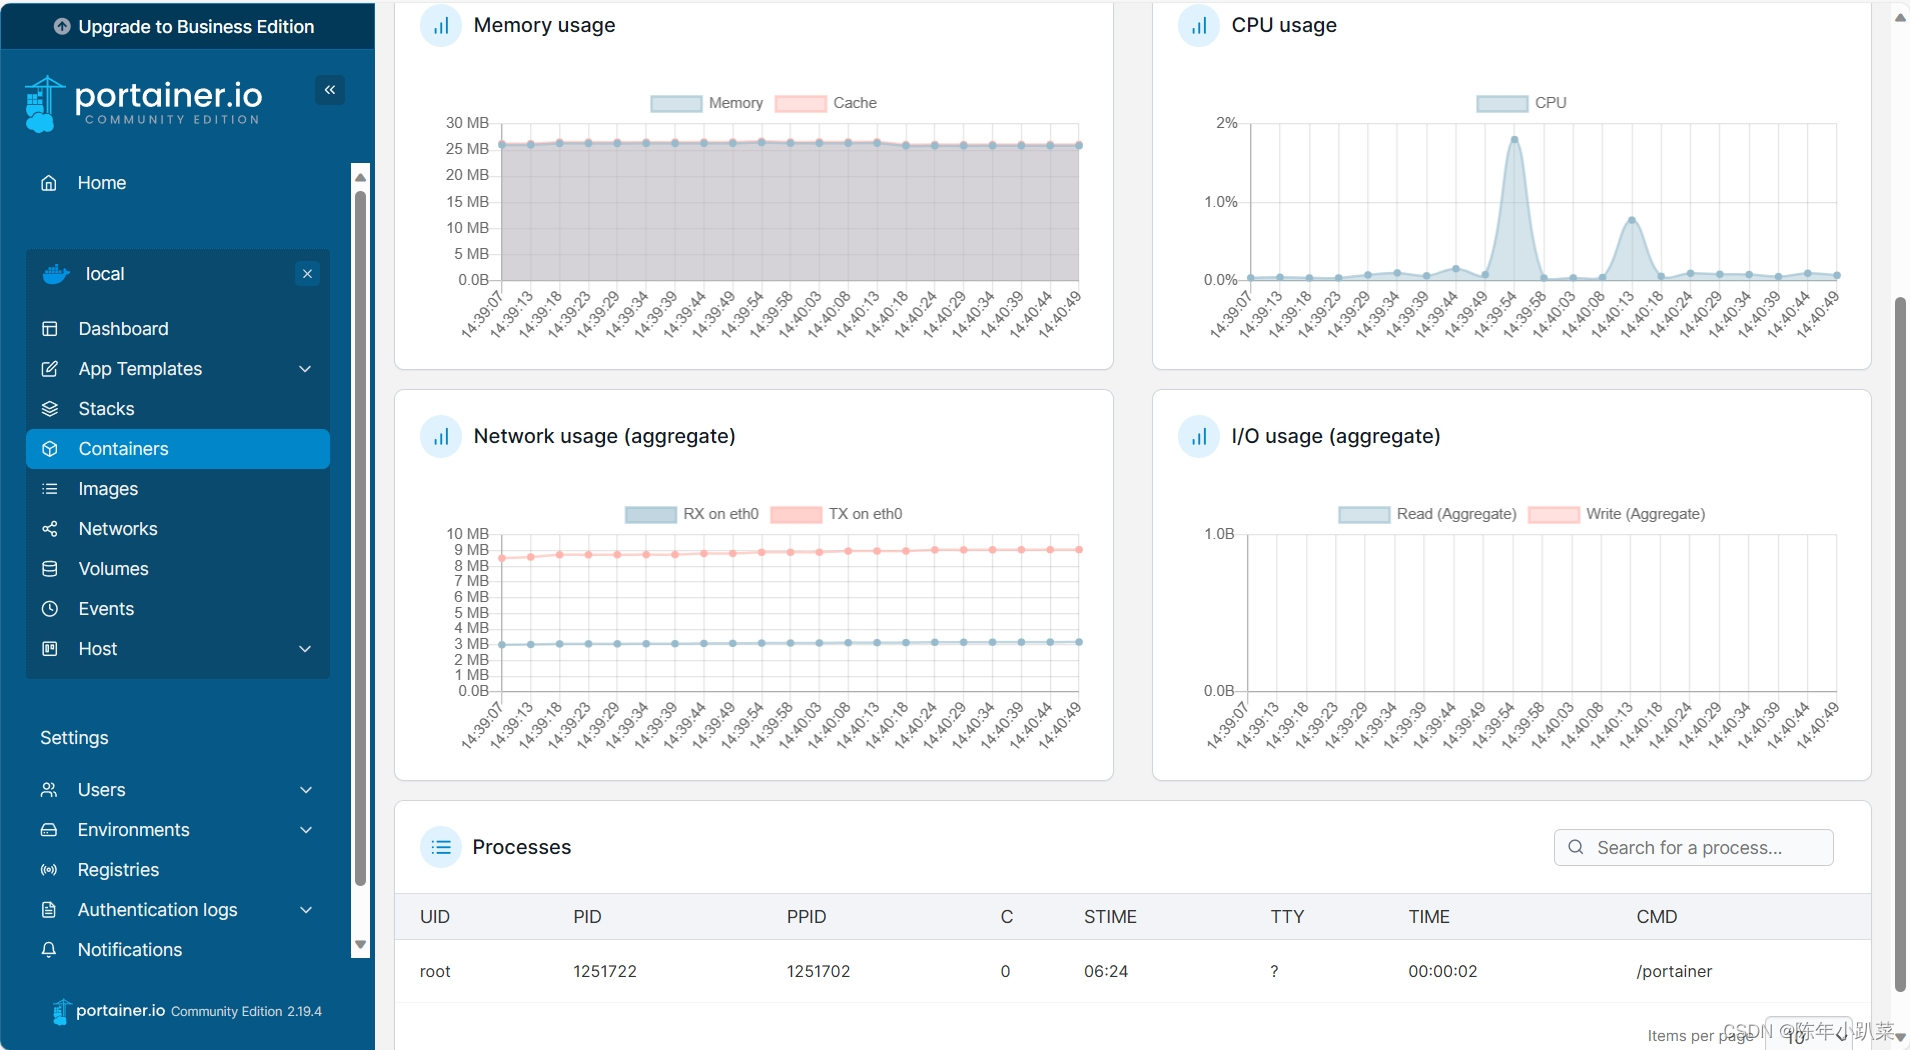The height and width of the screenshot is (1050, 1910).
Task: Open the Items per page dropdown
Action: [x=1810, y=1036]
